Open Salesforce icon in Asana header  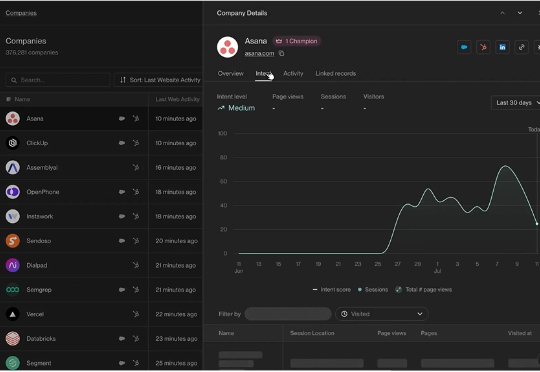[464, 47]
